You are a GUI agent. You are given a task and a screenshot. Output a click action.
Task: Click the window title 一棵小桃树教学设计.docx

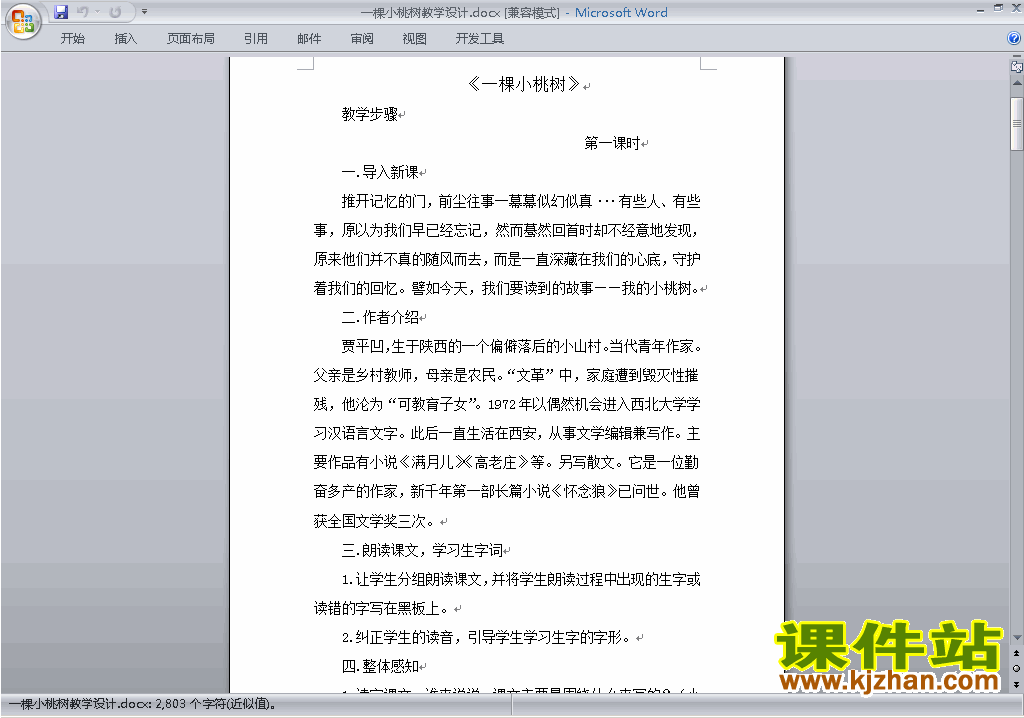click(432, 12)
